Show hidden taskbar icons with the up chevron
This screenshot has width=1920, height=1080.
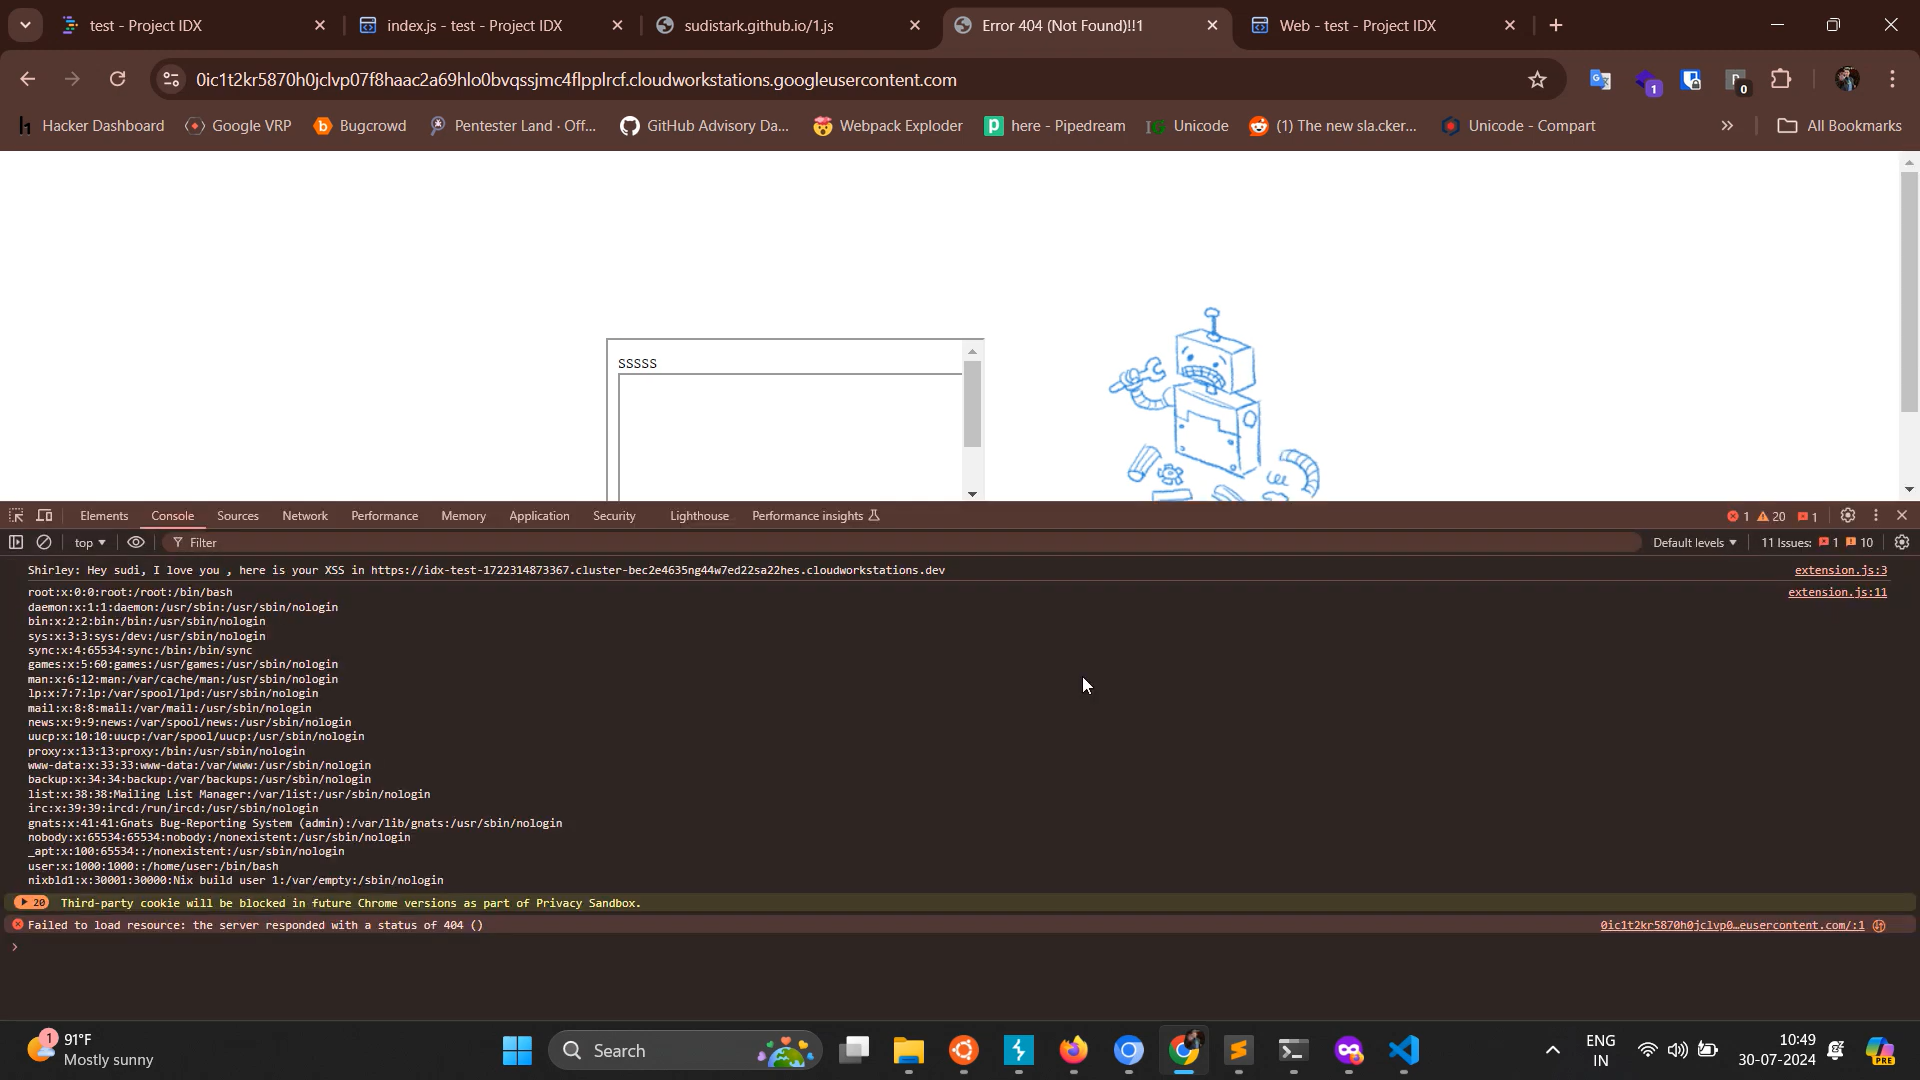point(1552,1050)
